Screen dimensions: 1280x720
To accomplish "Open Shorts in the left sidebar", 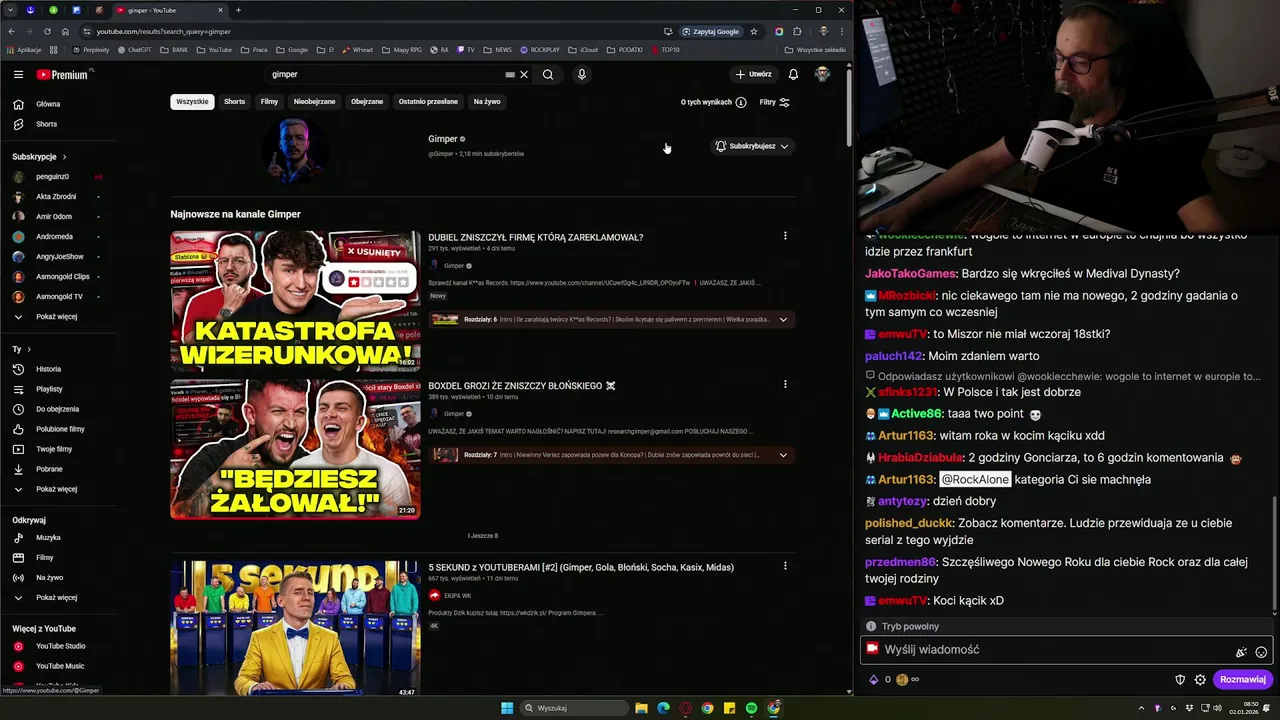I will tap(46, 124).
